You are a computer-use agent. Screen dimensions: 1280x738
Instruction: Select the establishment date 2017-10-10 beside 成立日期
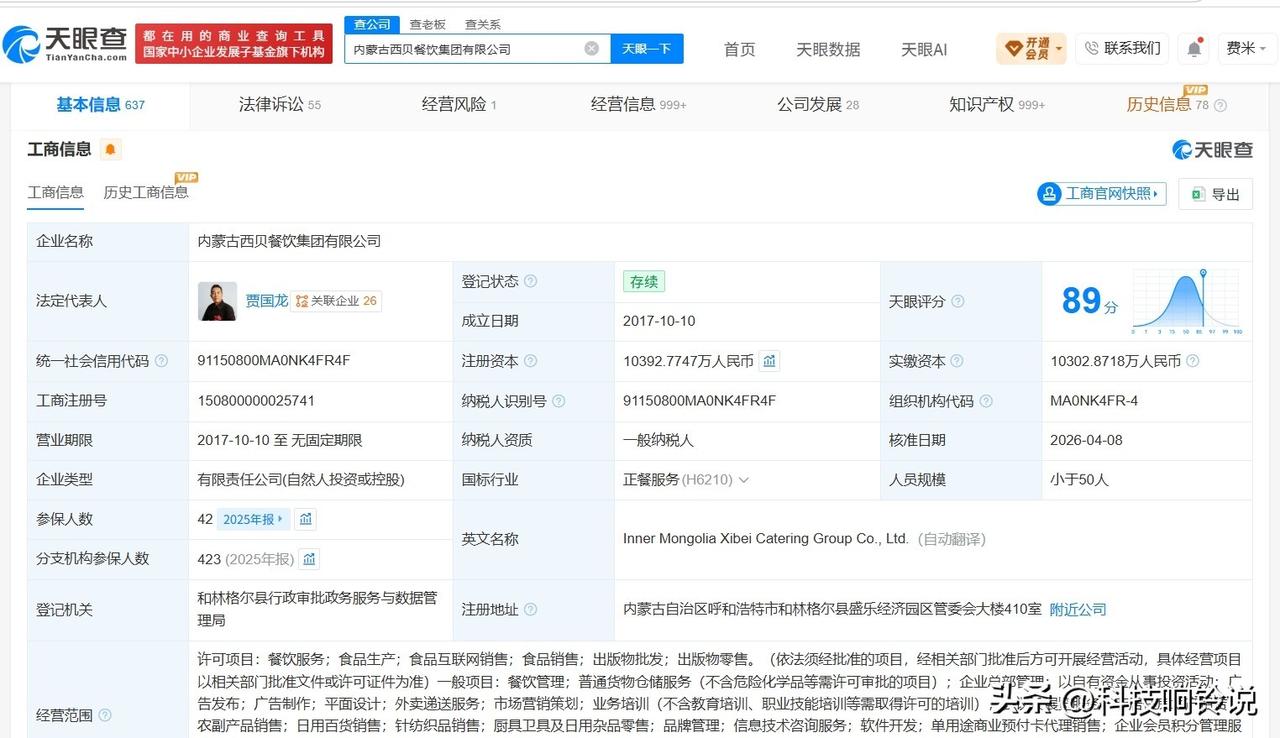(x=659, y=321)
